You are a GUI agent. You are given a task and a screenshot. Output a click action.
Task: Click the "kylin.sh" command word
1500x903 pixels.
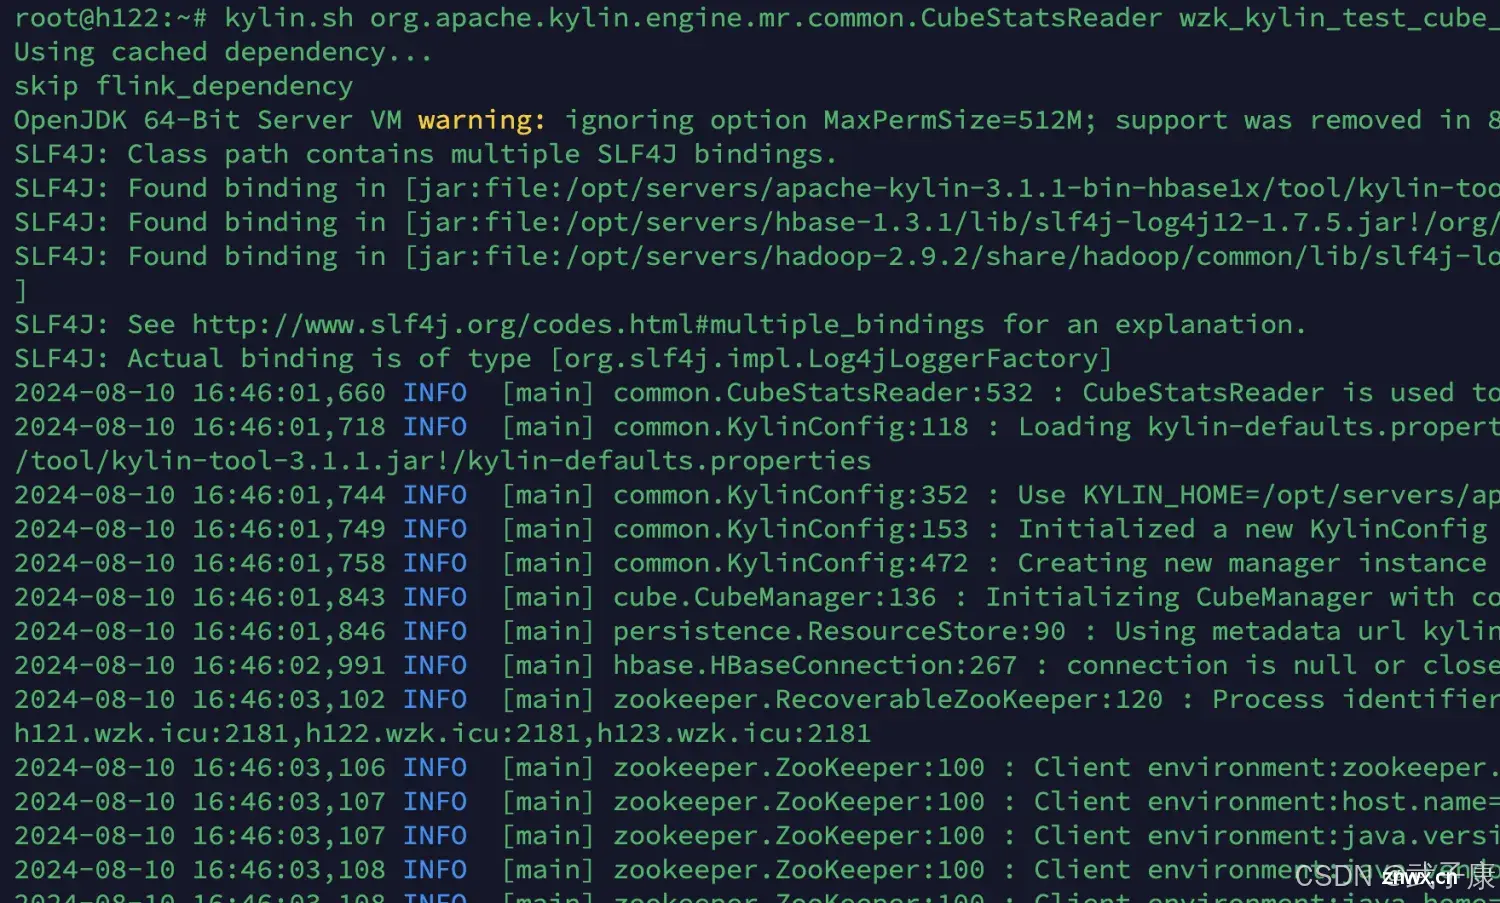point(288,17)
